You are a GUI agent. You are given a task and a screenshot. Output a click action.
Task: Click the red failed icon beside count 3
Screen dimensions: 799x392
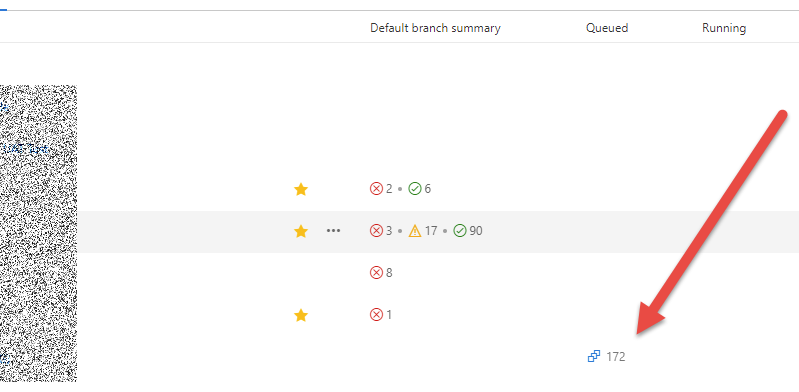tap(376, 231)
